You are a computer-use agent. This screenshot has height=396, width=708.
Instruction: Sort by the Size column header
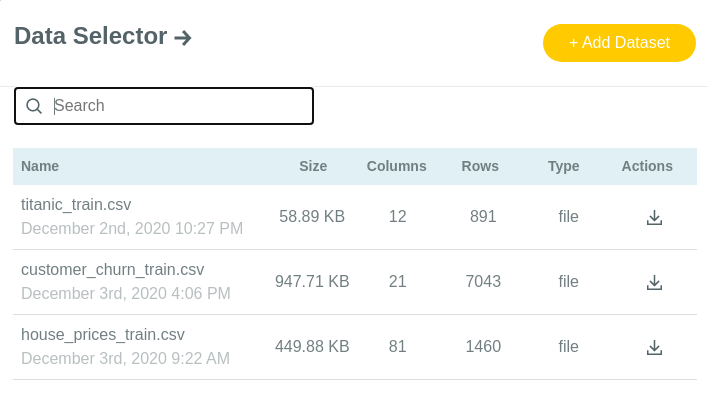pyautogui.click(x=313, y=166)
